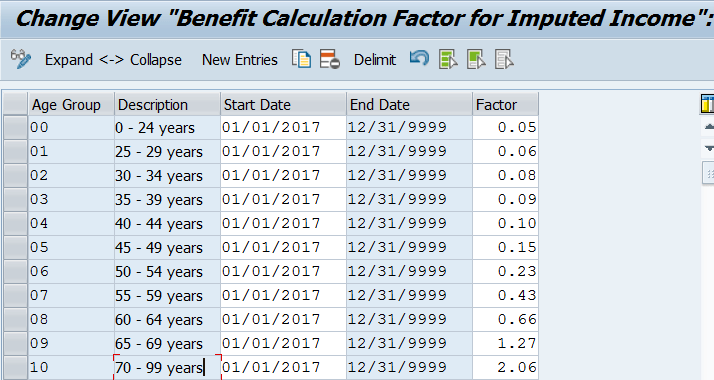The height and width of the screenshot is (380, 714).
Task: Click the '55 - 59 years' description cell
Action: (x=167, y=295)
